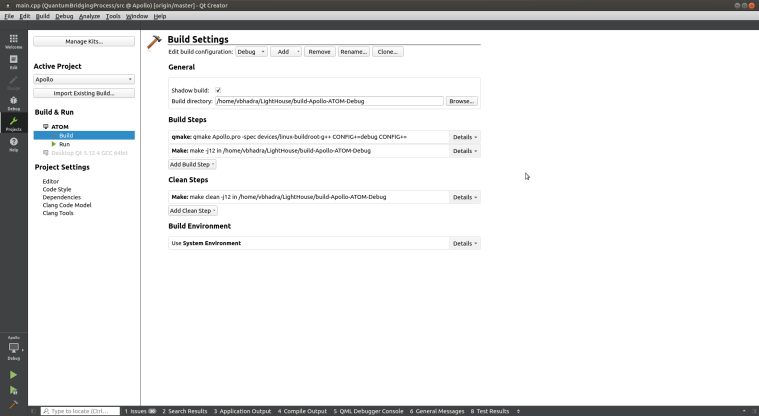Expand Details for the qmake build step
The image size is (759, 416).
point(465,136)
